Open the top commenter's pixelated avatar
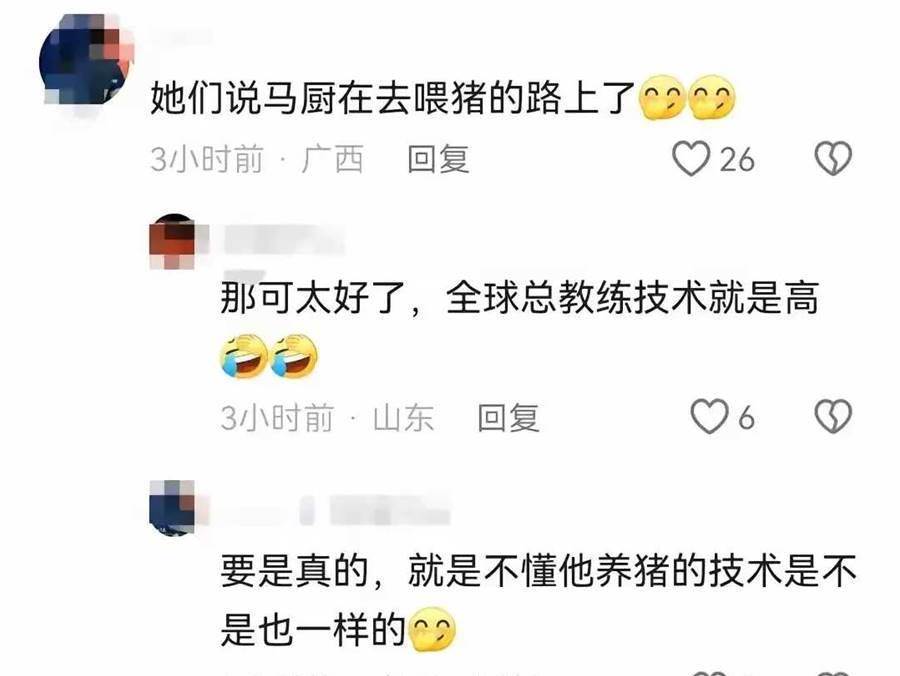Image resolution: width=900 pixels, height=676 pixels. coord(87,62)
